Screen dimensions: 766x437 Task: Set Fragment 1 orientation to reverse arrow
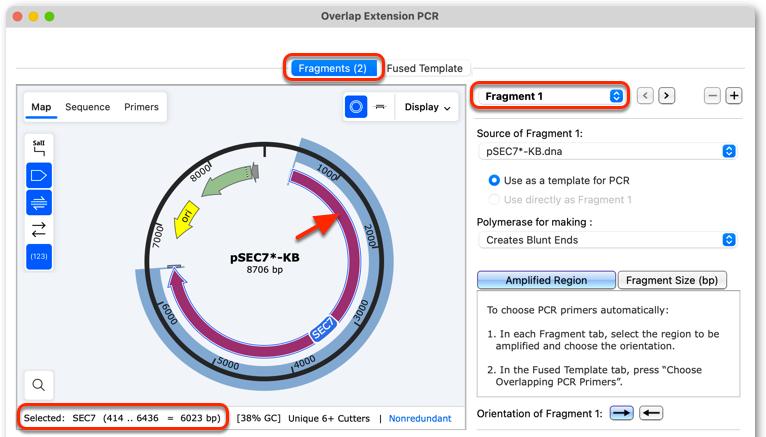pos(651,413)
